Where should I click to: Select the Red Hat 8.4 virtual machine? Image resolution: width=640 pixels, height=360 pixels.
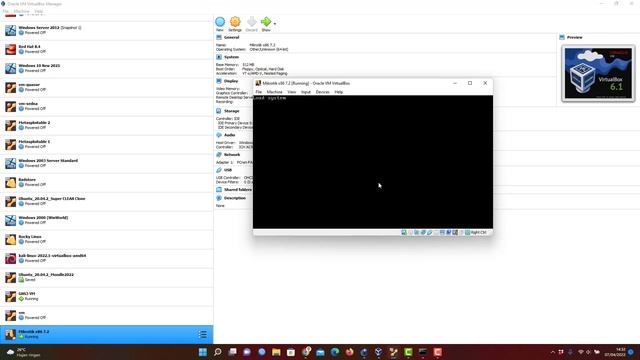107,49
